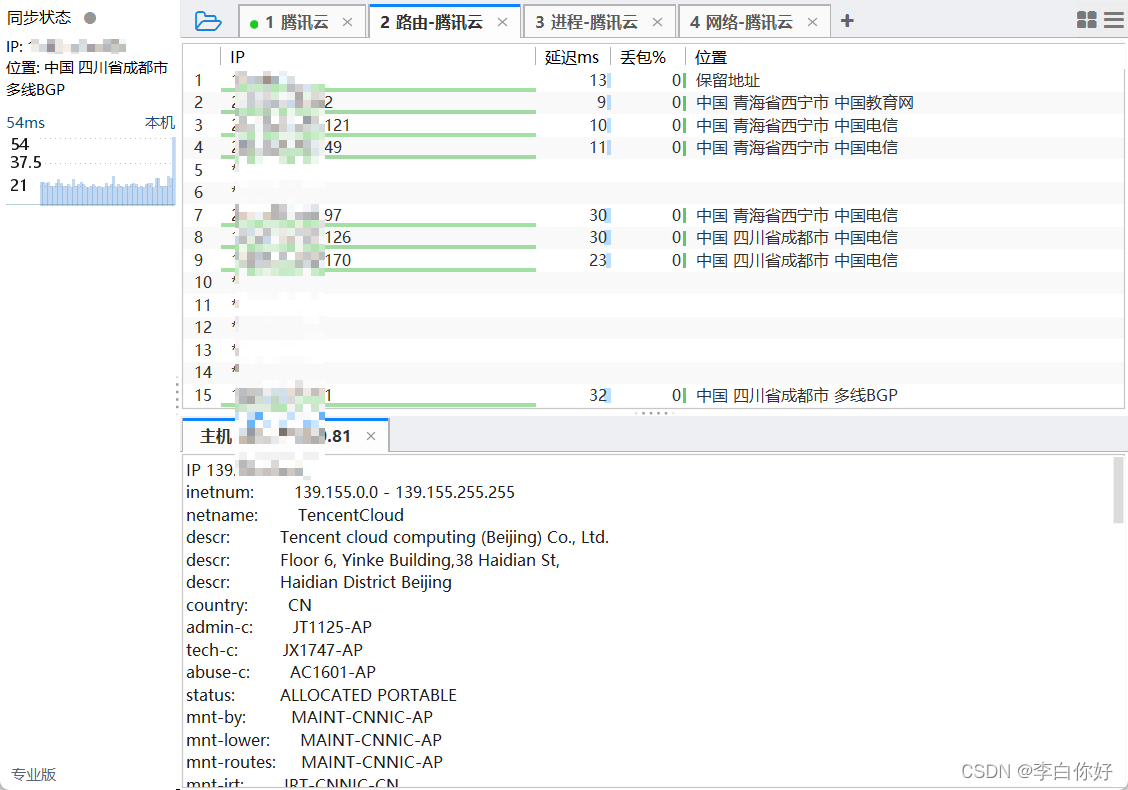
Task: Select hop 1 row 保留地址
Action: 653,81
